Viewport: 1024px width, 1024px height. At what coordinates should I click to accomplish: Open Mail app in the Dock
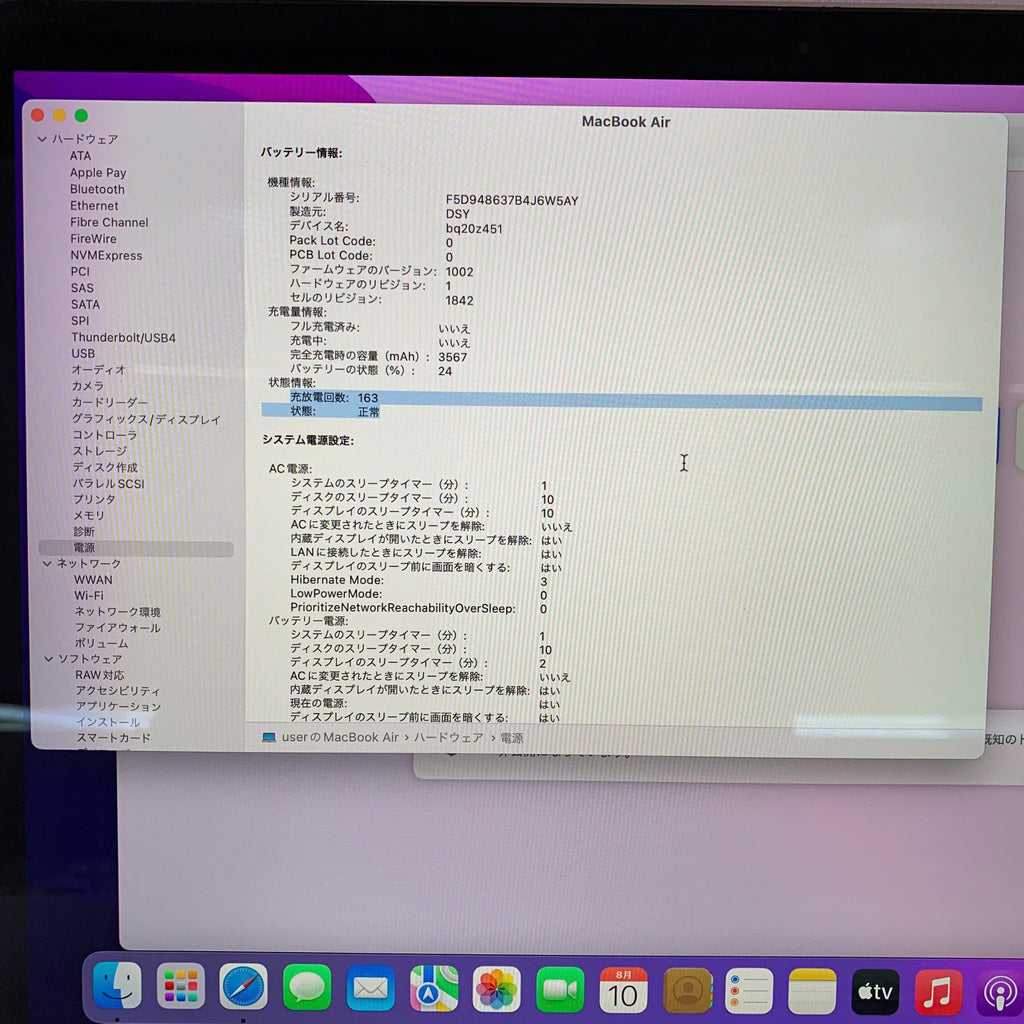370,988
